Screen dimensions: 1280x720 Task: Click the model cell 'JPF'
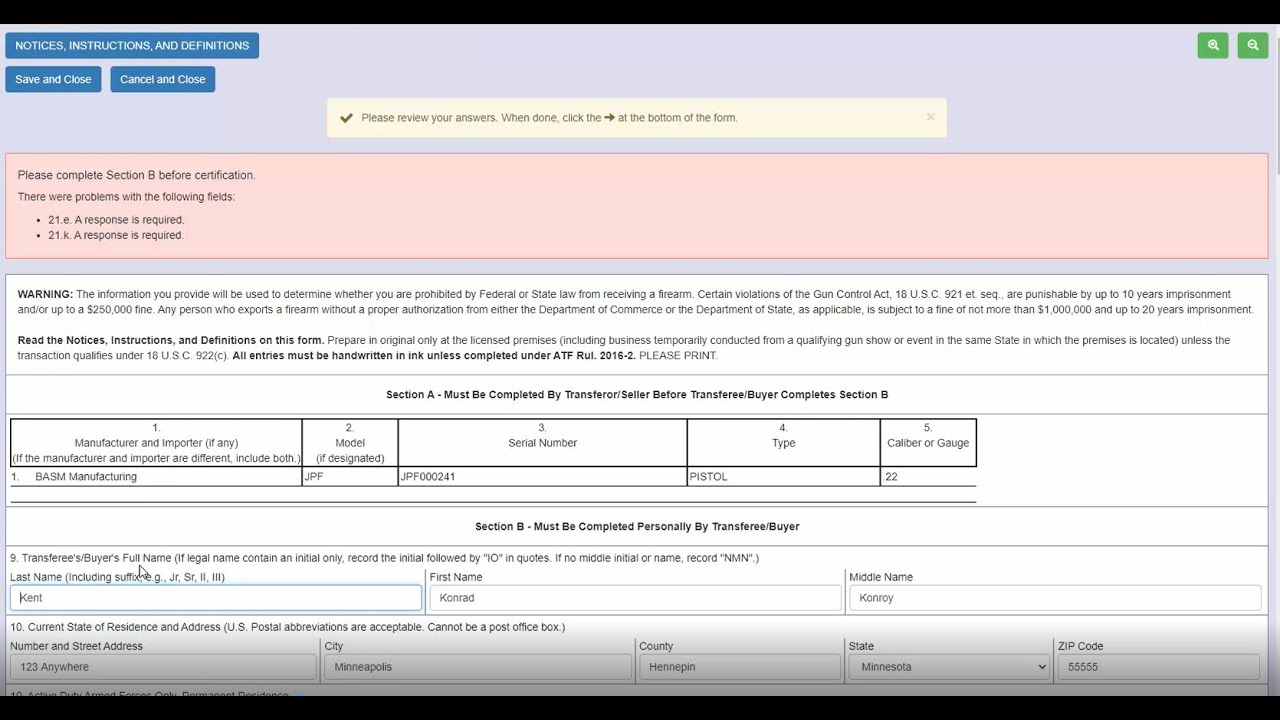tap(350, 477)
